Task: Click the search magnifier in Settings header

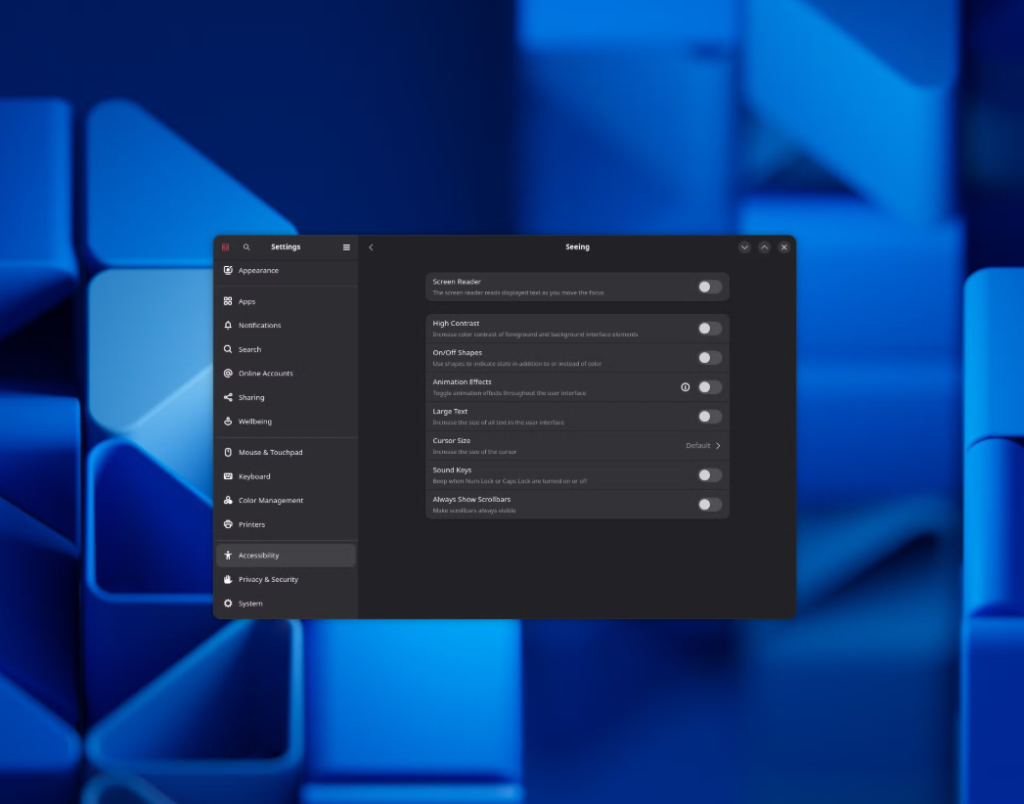Action: [247, 247]
